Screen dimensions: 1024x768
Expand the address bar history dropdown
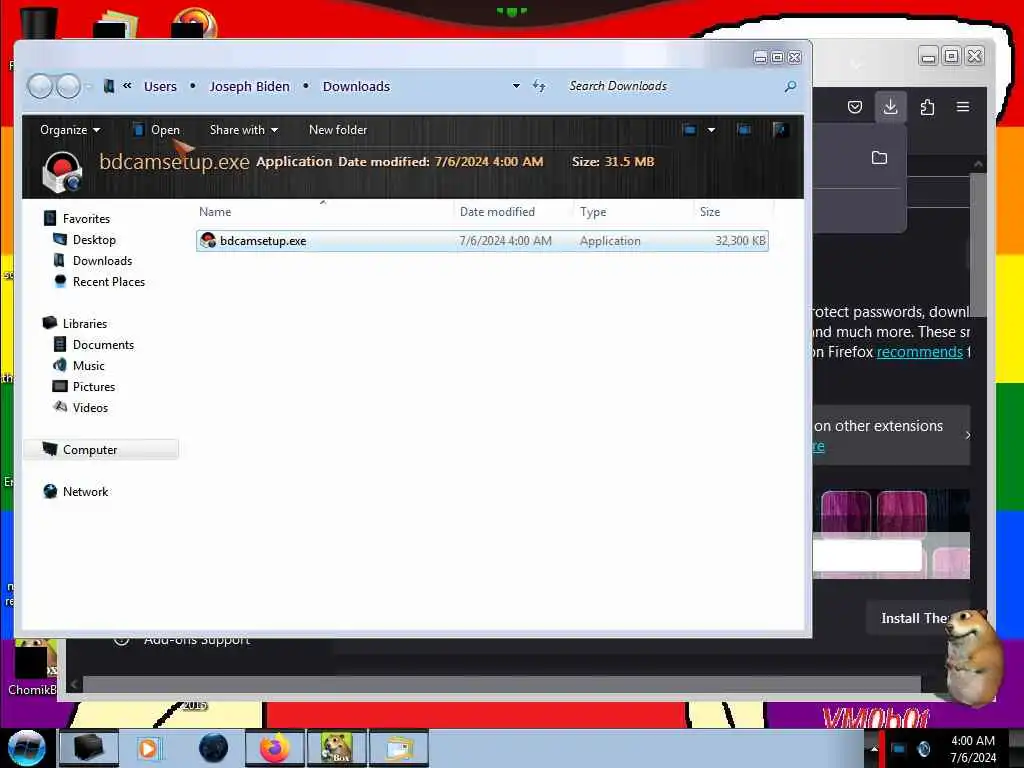point(516,86)
